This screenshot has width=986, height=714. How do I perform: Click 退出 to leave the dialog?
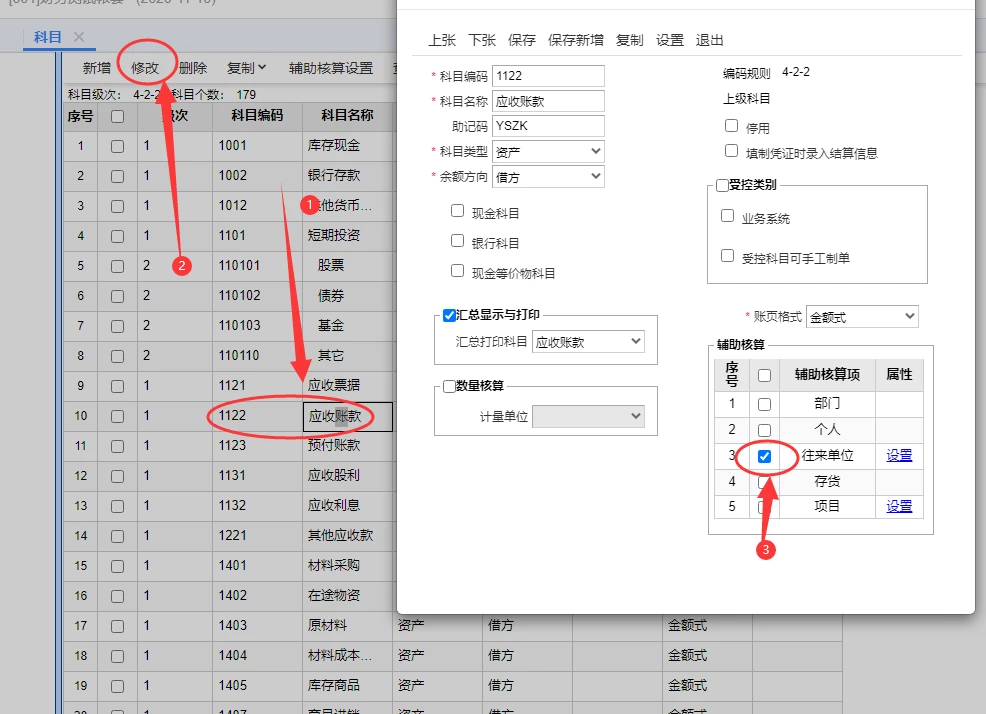[x=709, y=40]
